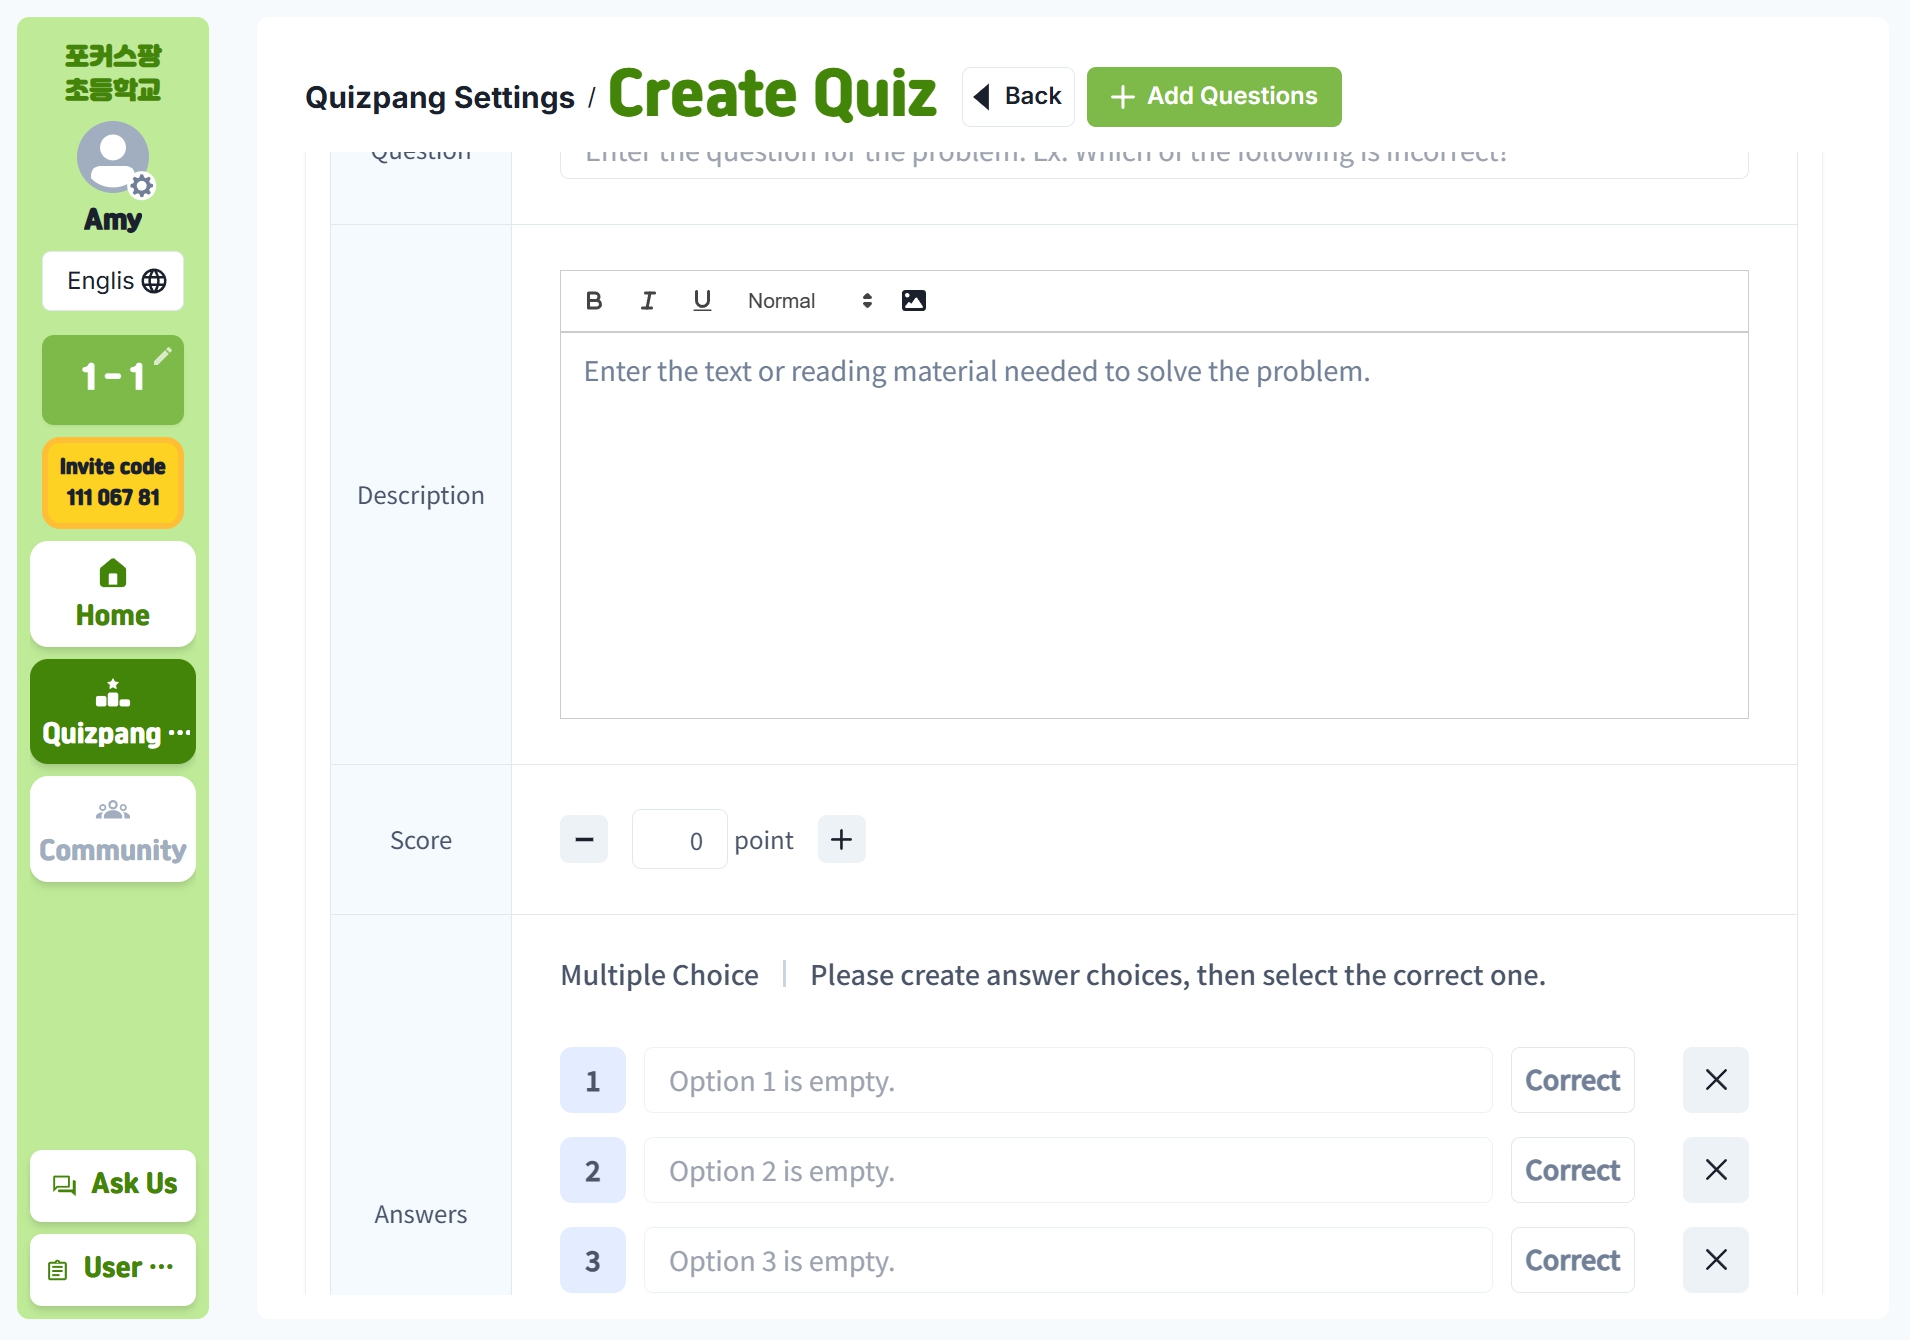This screenshot has width=1910, height=1340.
Task: Open the English language selector
Action: click(113, 281)
